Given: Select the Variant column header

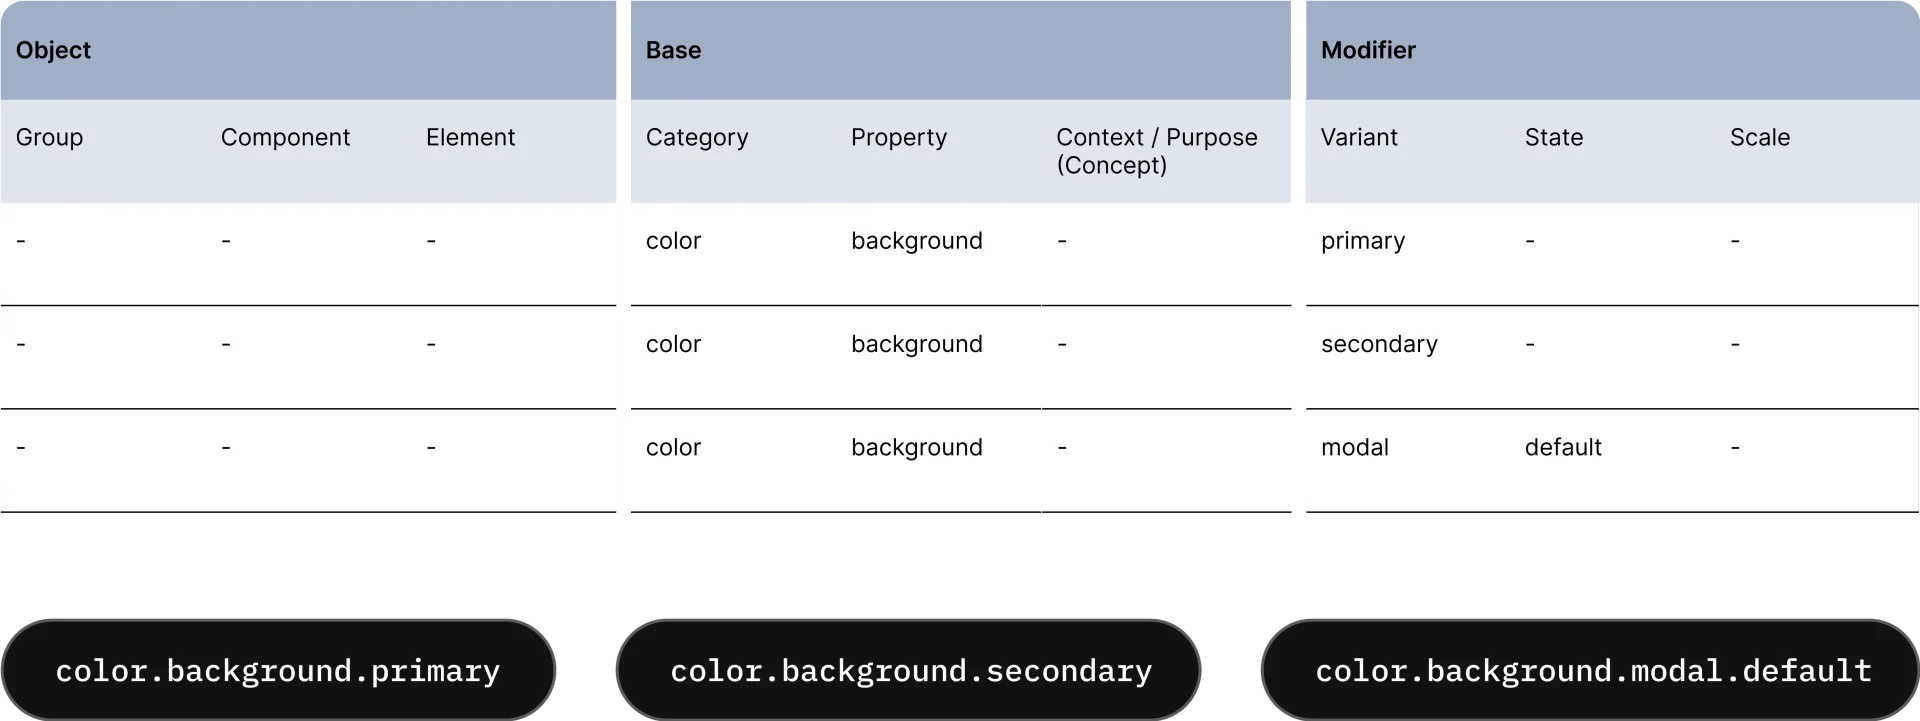Looking at the screenshot, I should pyautogui.click(x=1359, y=137).
